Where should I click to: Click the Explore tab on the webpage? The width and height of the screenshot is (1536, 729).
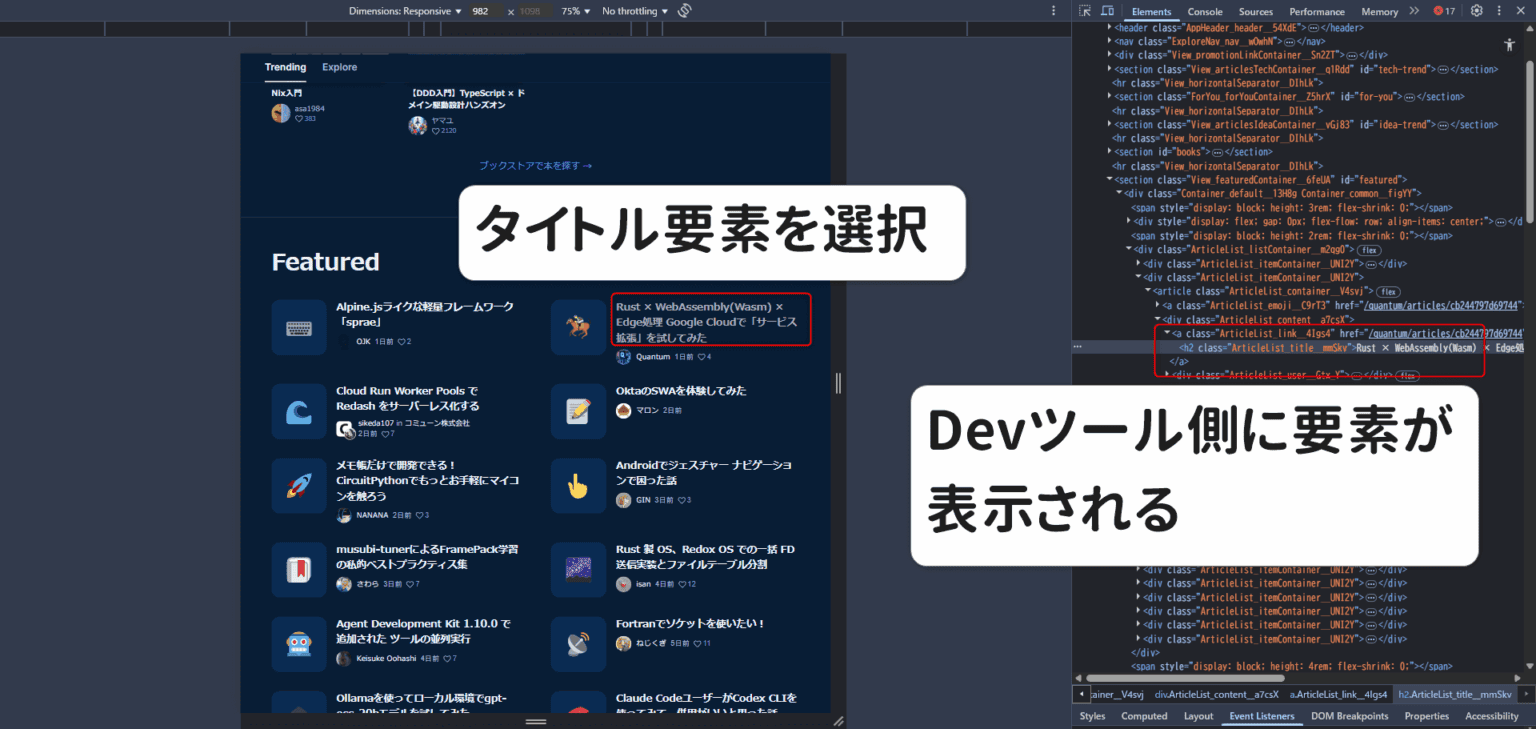pos(339,67)
